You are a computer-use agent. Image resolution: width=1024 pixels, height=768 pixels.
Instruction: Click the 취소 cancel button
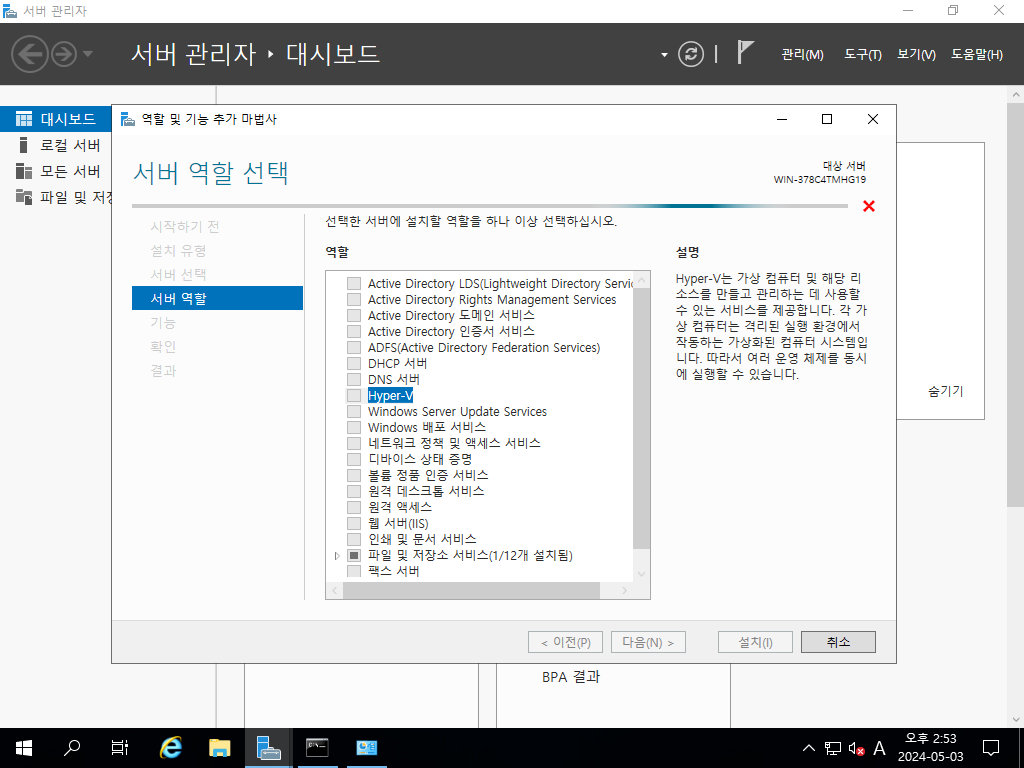click(838, 642)
